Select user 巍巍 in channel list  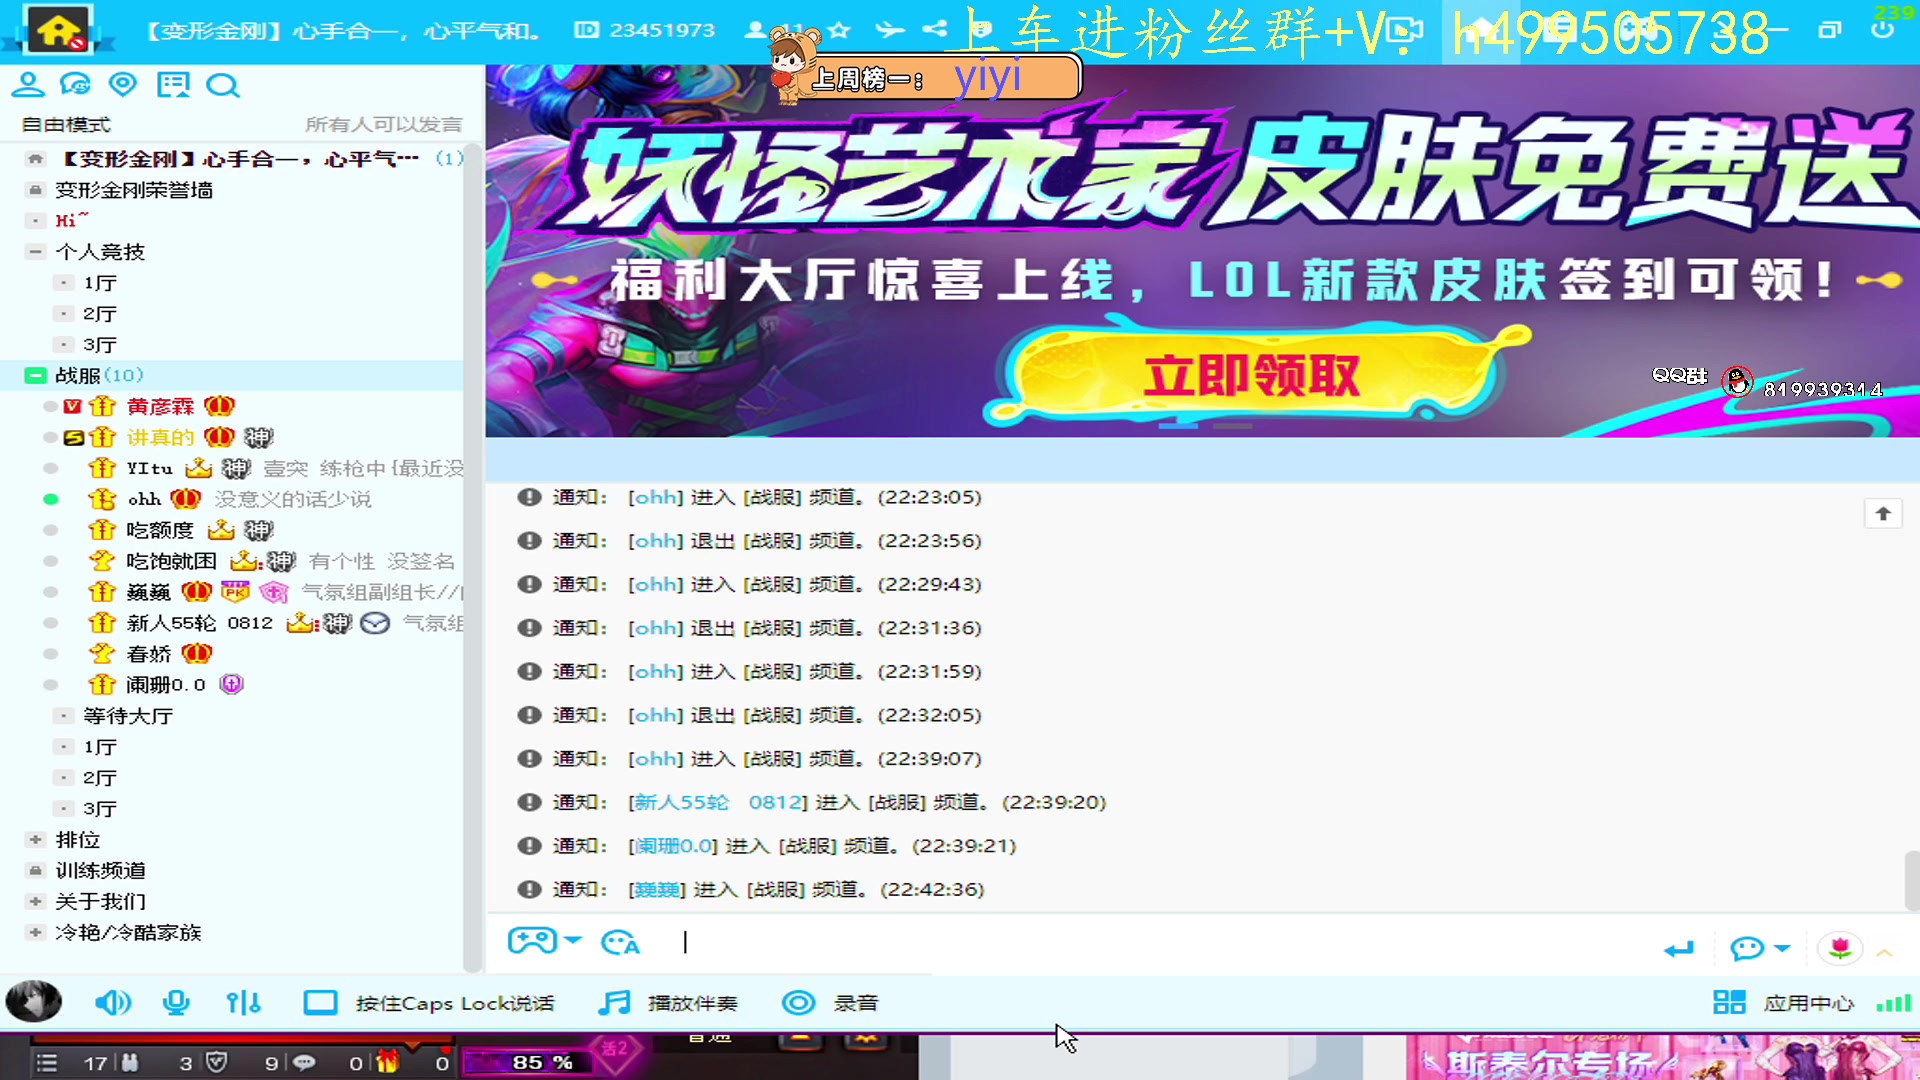pyautogui.click(x=149, y=592)
